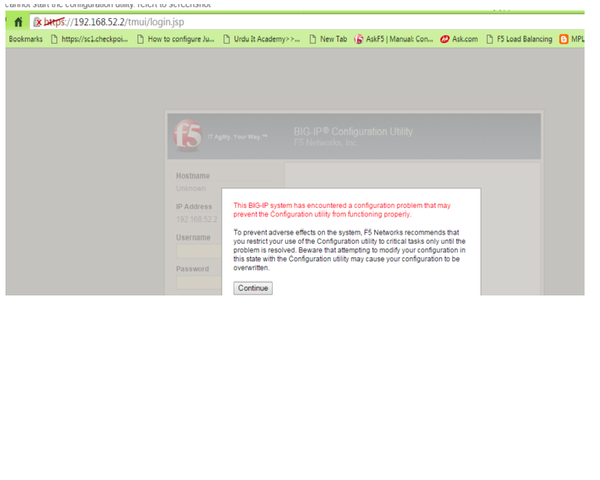Screen dimensions: 600x480
Task: Click the AskF5 bookmark's red F5 icon
Action: coord(359,39)
